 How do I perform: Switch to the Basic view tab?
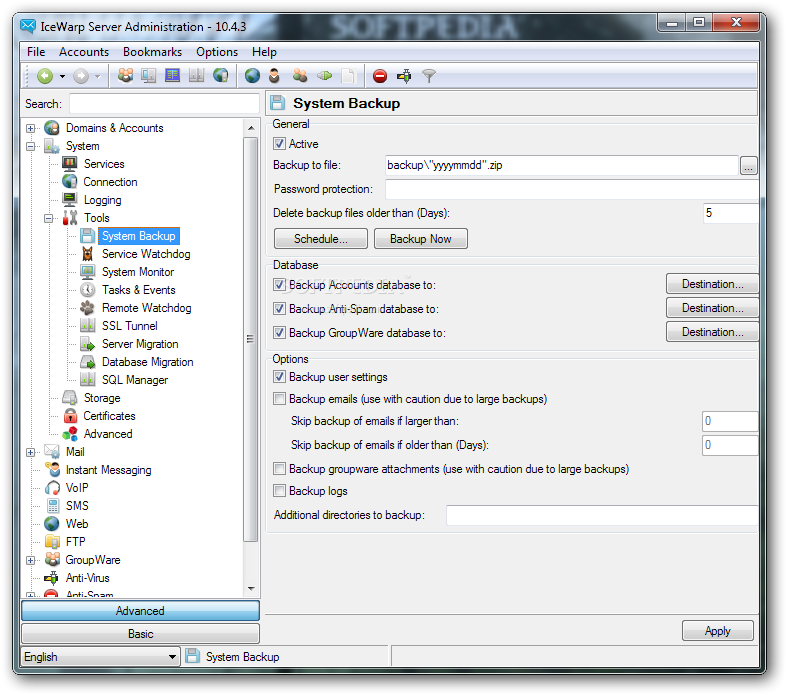[x=141, y=634]
